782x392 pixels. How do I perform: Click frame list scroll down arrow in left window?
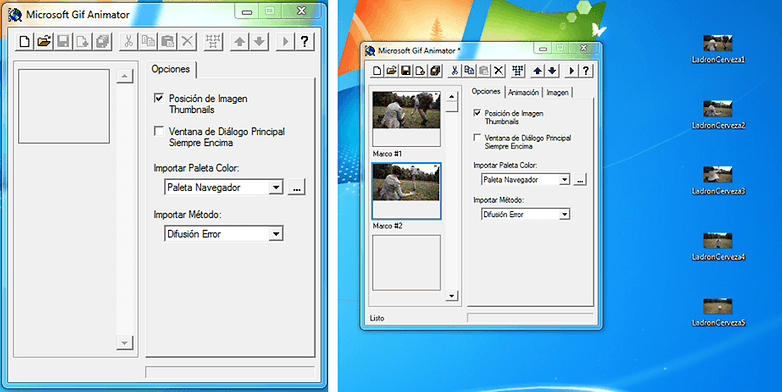125,343
